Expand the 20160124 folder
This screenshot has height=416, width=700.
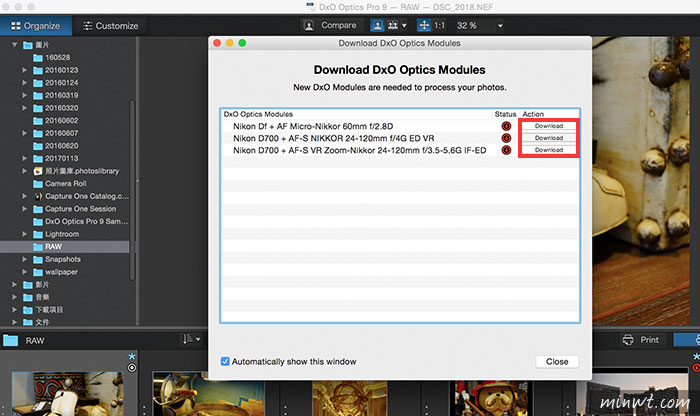click(x=25, y=83)
